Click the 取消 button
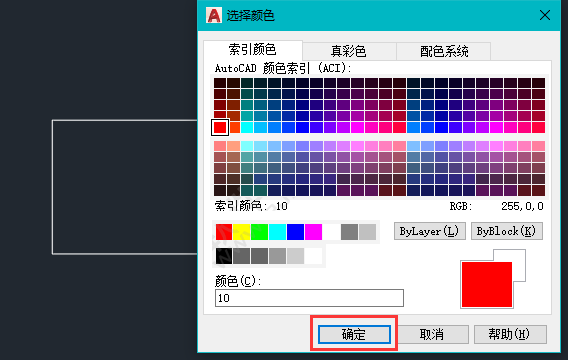568x360 pixels. pyautogui.click(x=432, y=334)
